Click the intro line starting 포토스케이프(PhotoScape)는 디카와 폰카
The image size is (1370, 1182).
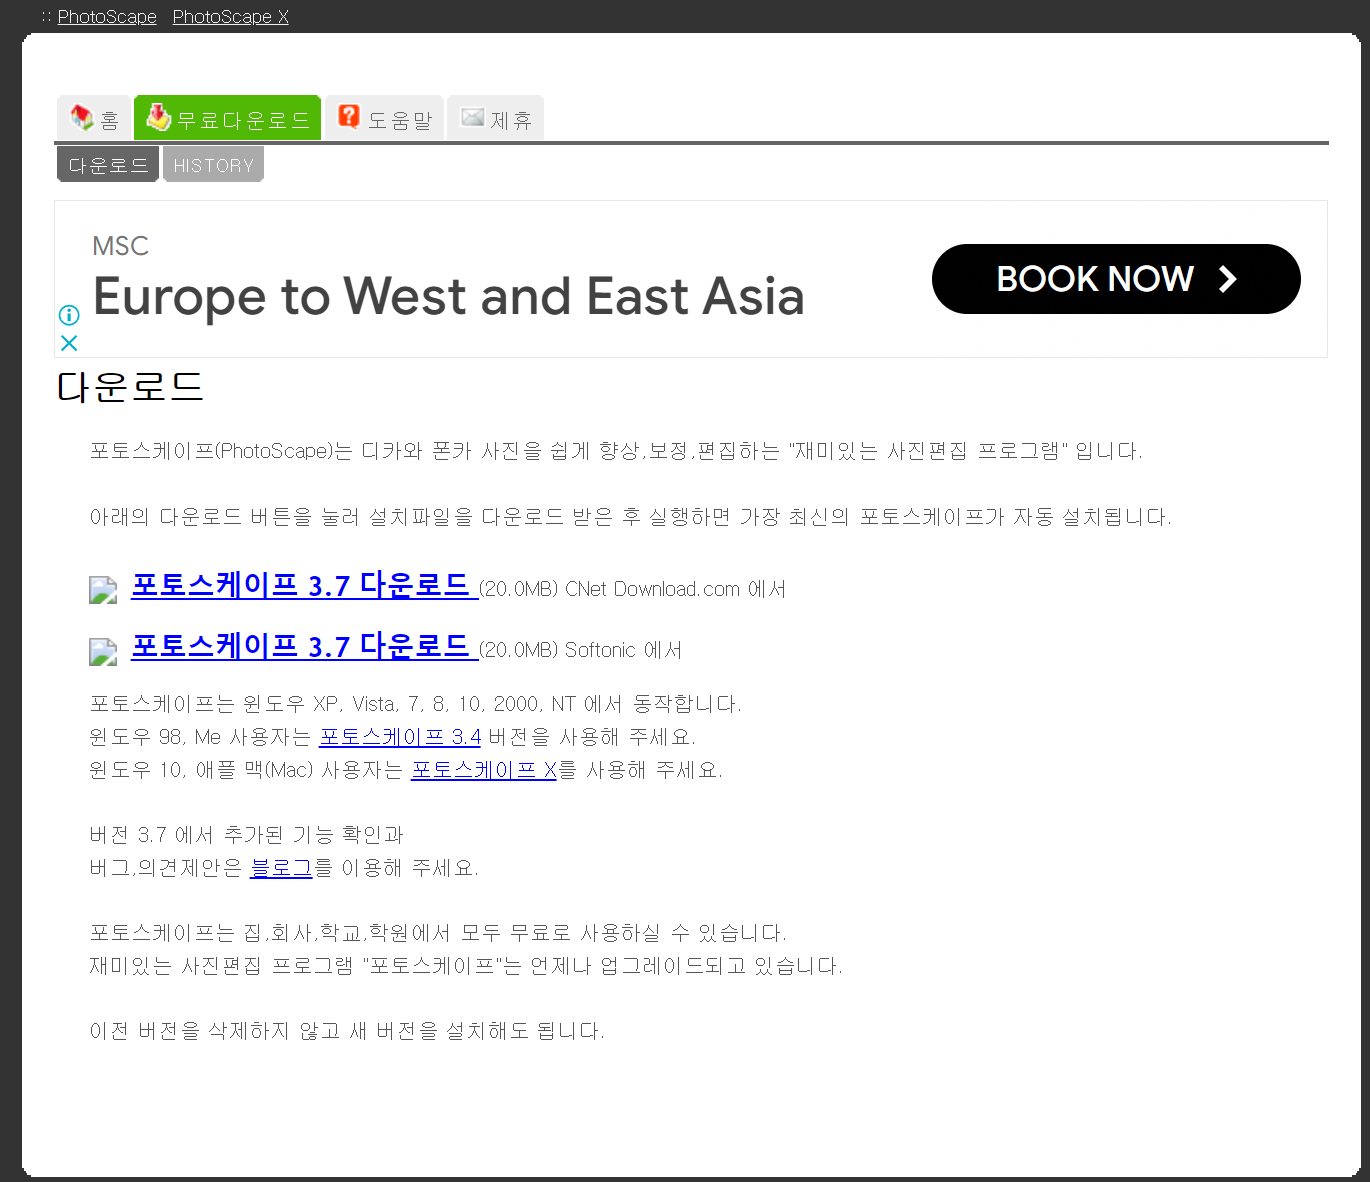616,451
